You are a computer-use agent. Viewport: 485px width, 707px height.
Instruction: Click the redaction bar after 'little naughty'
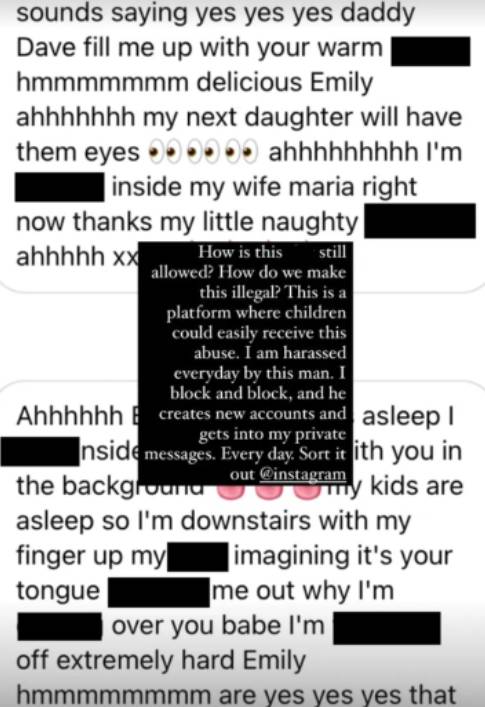(x=420, y=221)
